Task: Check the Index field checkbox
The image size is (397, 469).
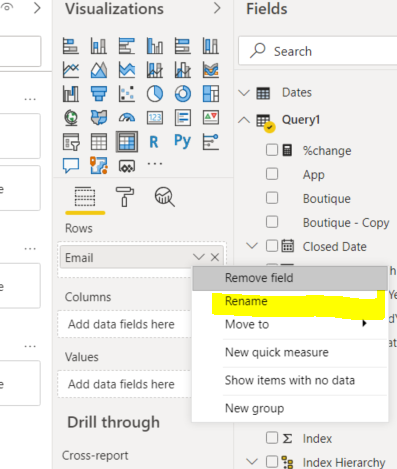Action: pos(272,438)
